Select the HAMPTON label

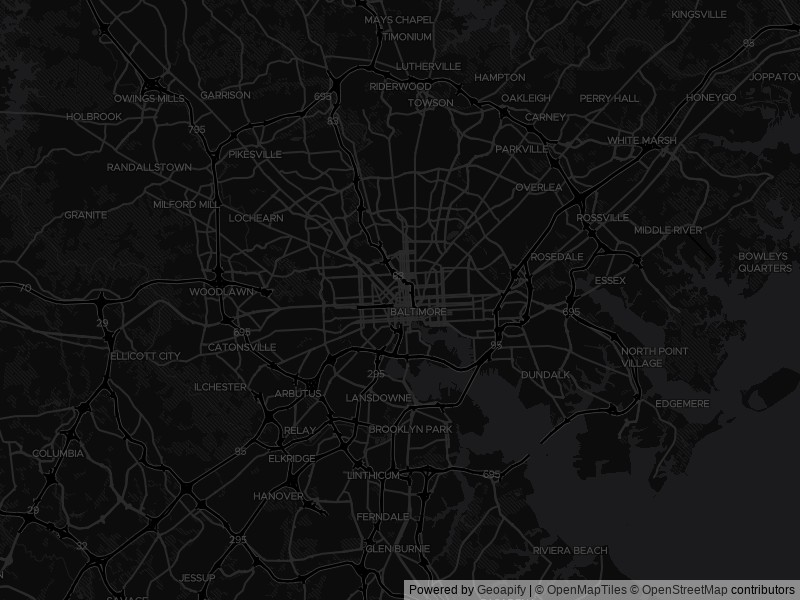(x=499, y=78)
